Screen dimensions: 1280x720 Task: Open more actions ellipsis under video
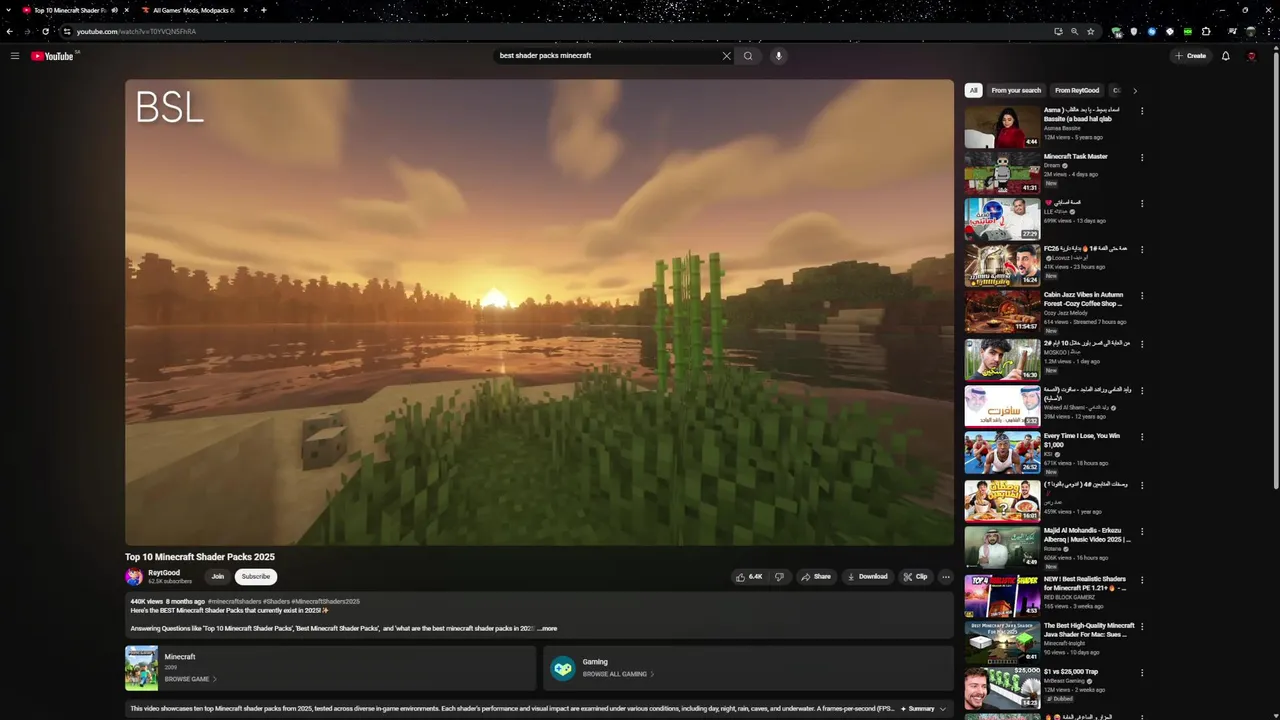945,576
